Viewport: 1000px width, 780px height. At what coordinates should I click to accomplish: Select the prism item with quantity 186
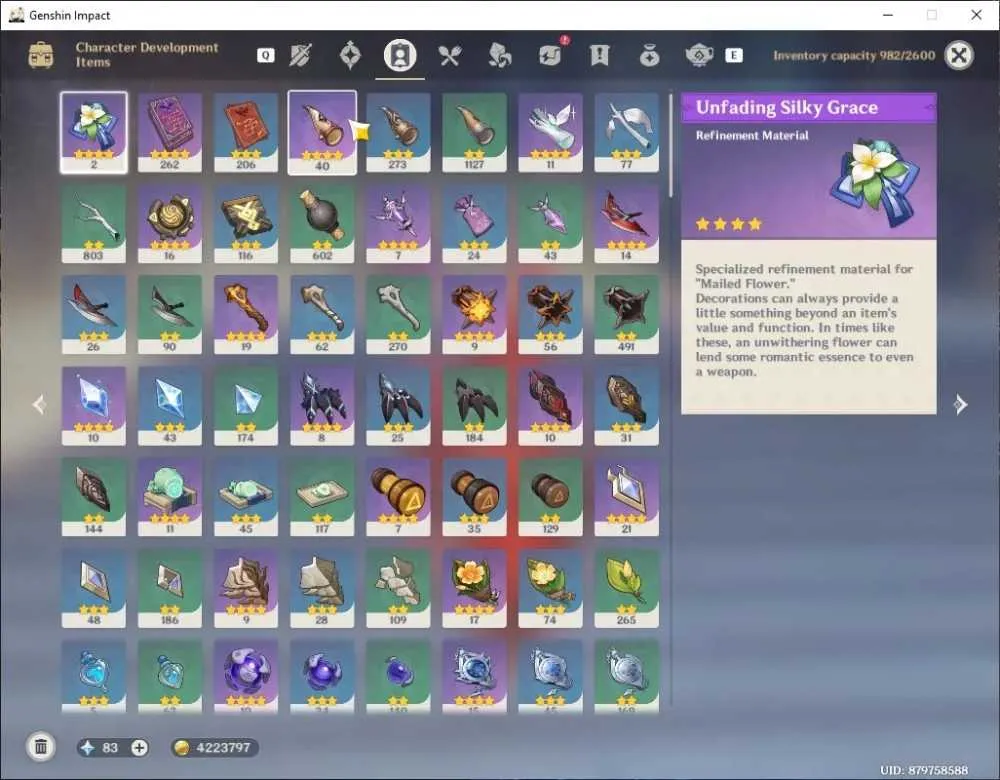click(x=170, y=588)
